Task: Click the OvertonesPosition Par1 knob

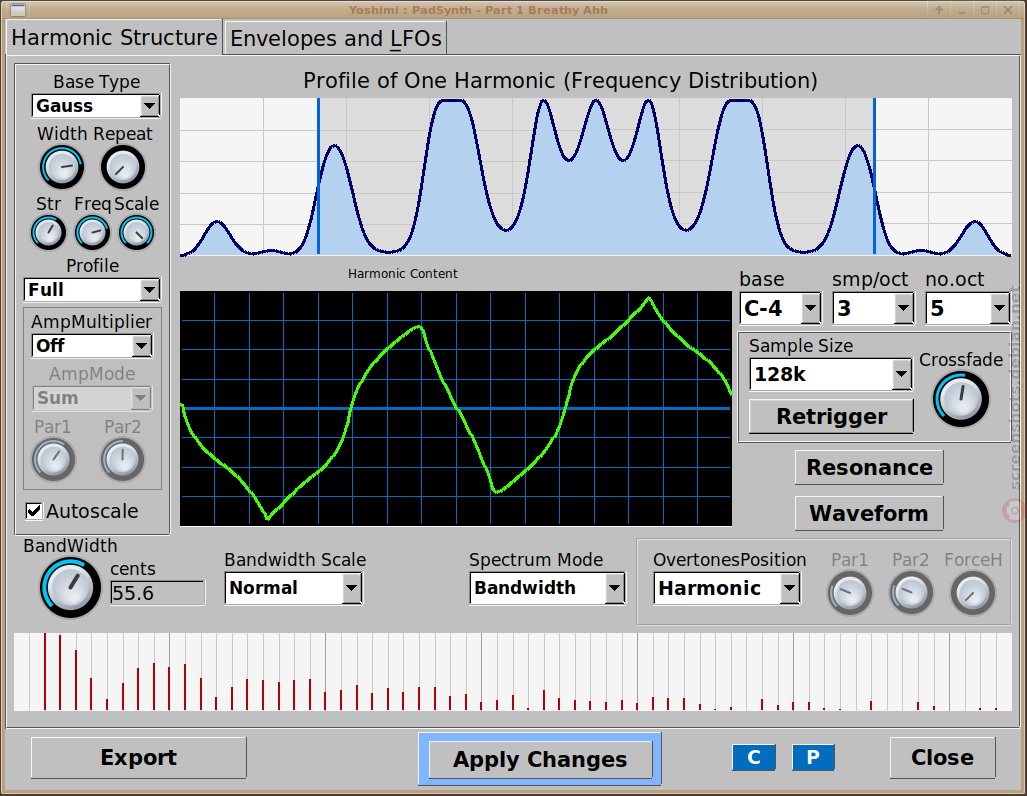Action: (850, 594)
